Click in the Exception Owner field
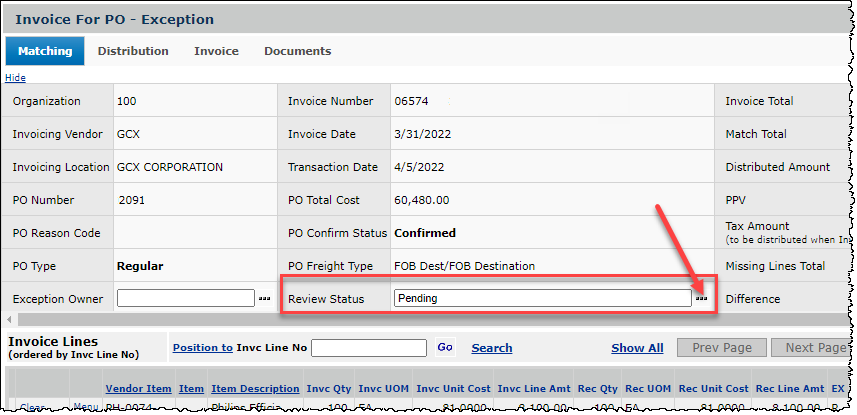Screen dimensions: 857x415 click(186, 298)
